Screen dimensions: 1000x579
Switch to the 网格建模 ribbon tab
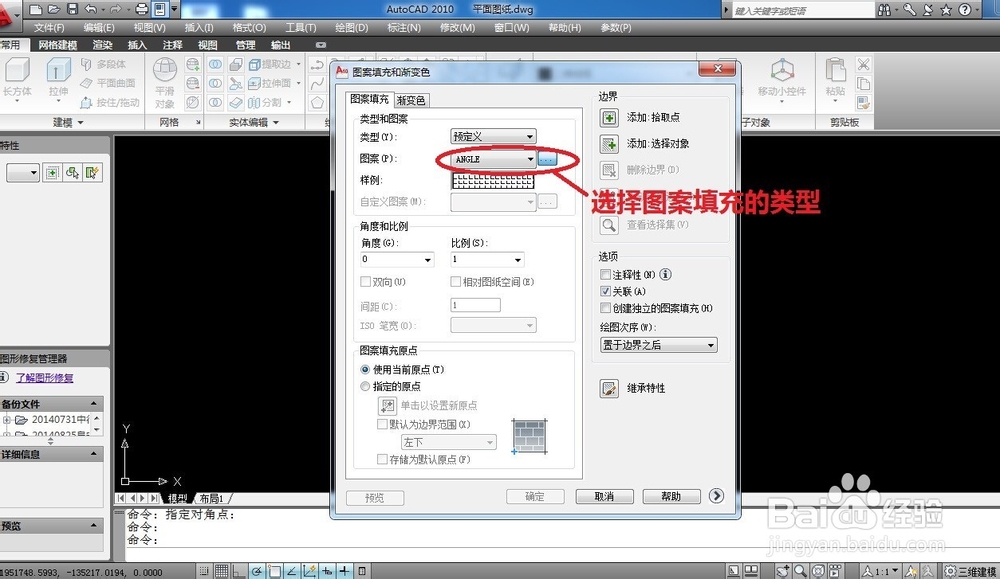pos(57,45)
